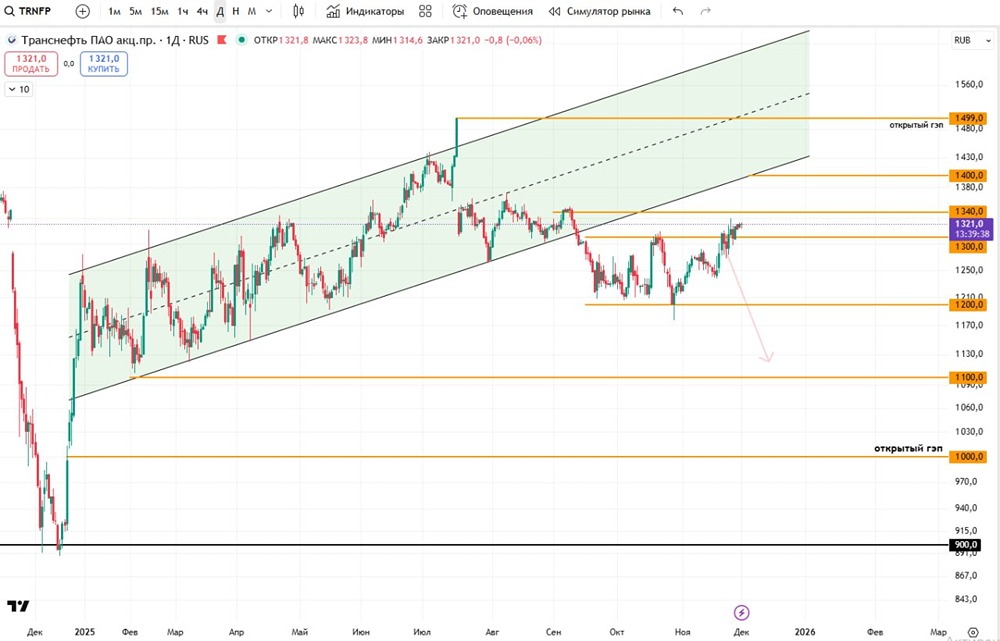Click the 1499,0 price label
This screenshot has width=1000, height=641.
(x=967, y=118)
